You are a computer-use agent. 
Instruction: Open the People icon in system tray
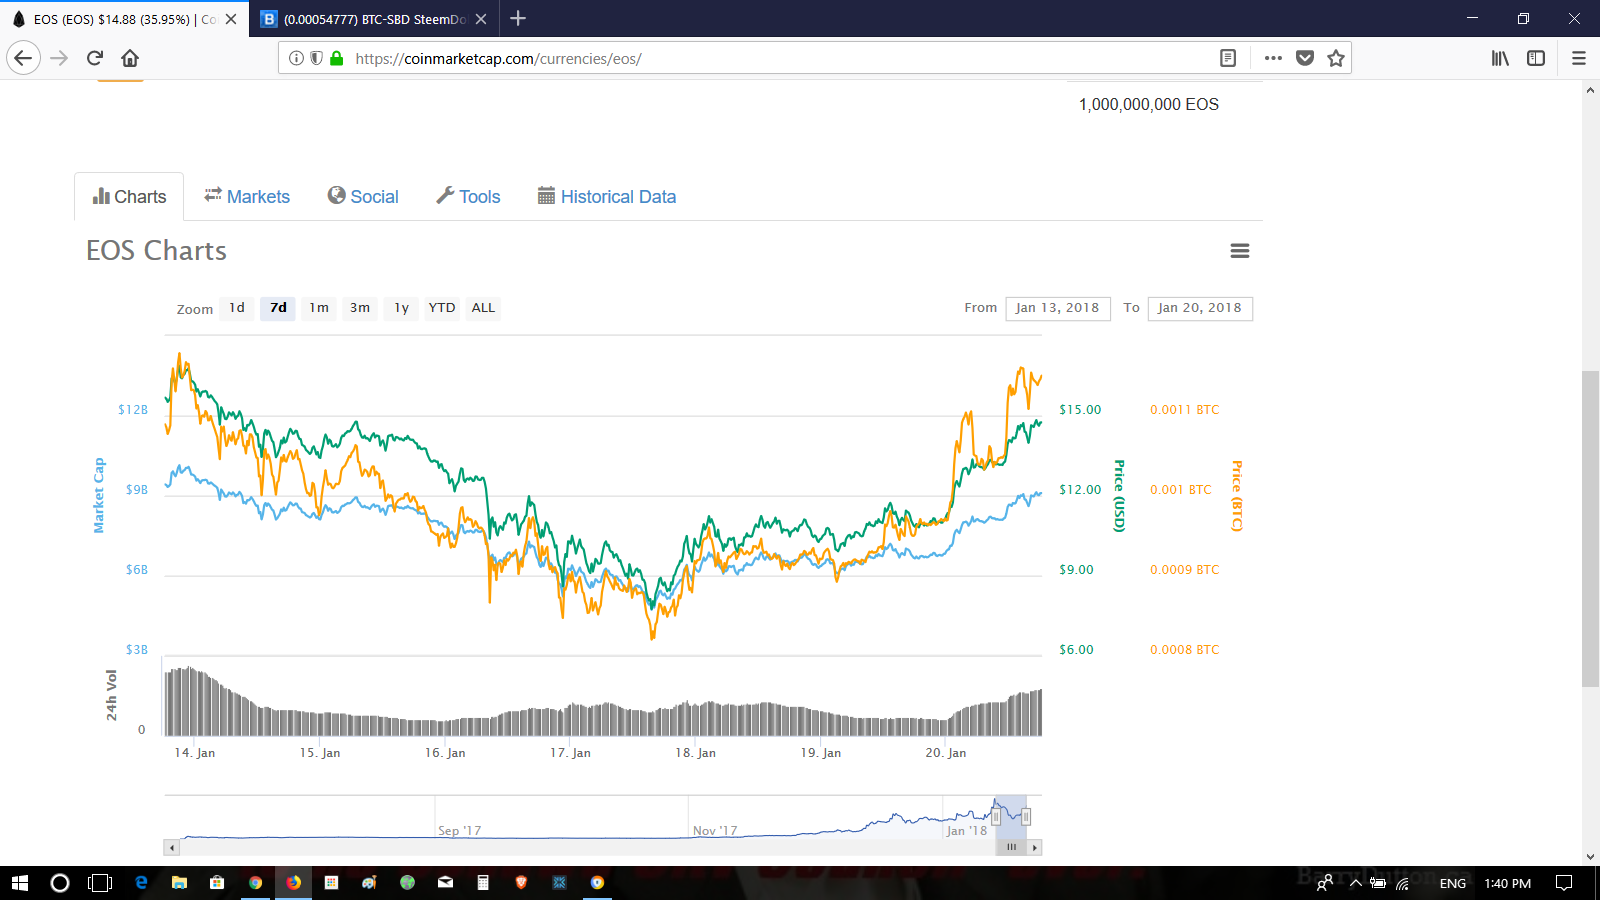click(1325, 883)
